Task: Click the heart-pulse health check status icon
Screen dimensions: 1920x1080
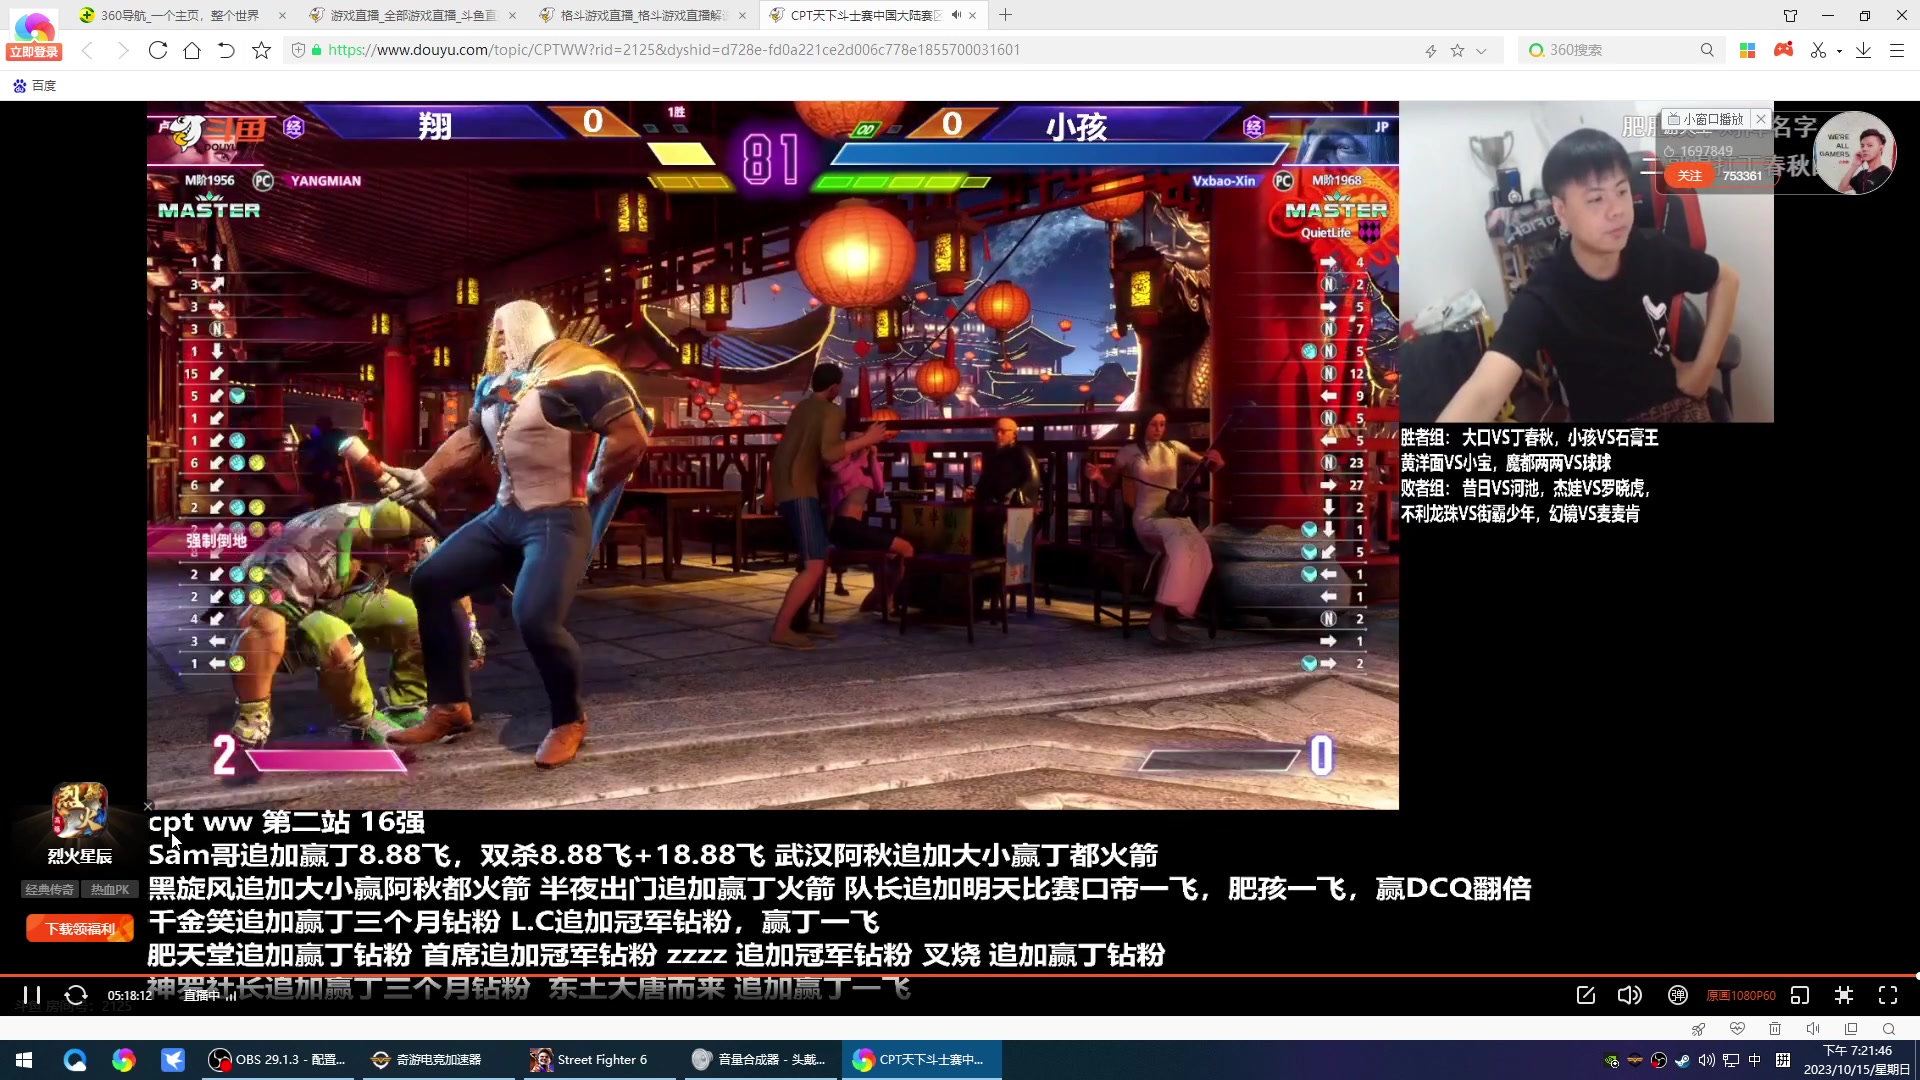Action: tap(1737, 1029)
